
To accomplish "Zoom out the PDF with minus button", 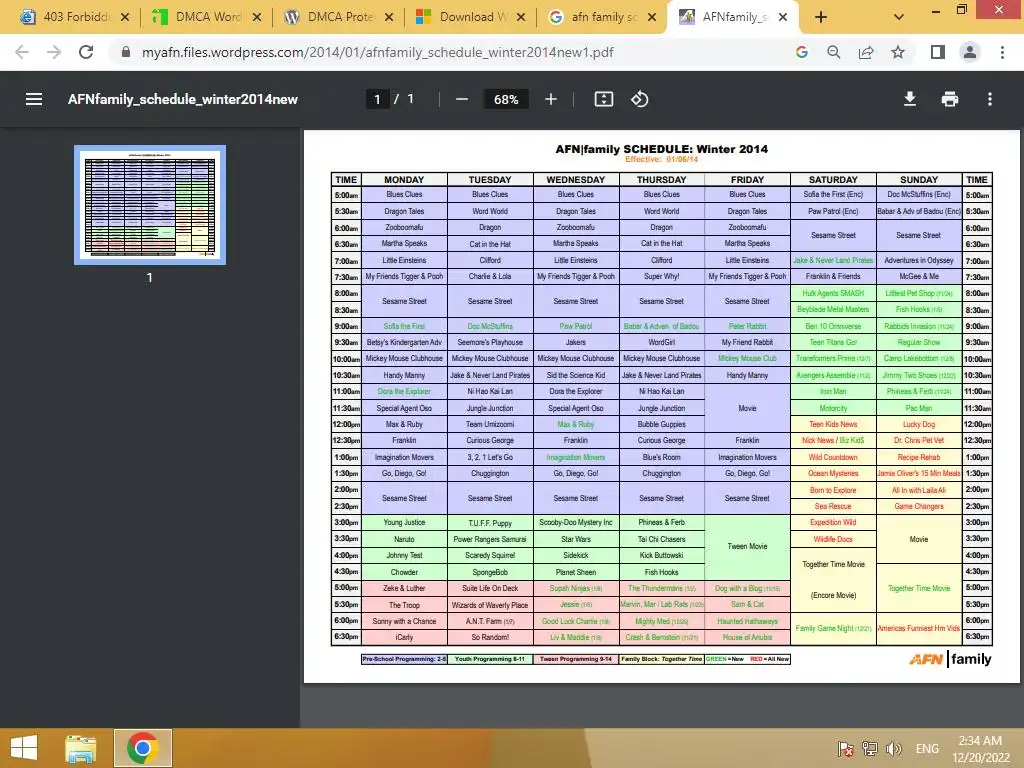I will [462, 99].
